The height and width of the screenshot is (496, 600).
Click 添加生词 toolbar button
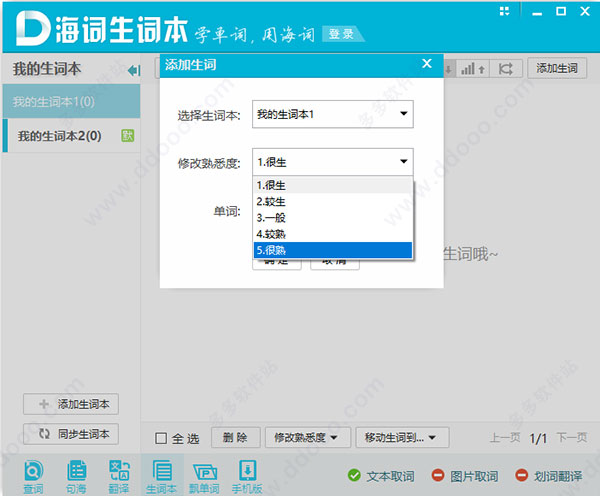click(x=557, y=68)
